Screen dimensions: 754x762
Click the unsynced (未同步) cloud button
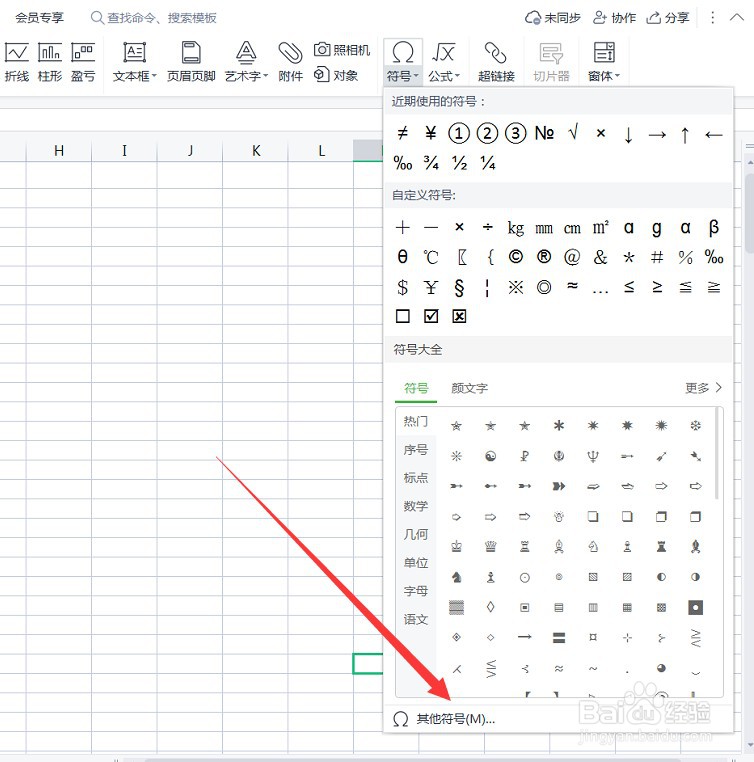[553, 18]
